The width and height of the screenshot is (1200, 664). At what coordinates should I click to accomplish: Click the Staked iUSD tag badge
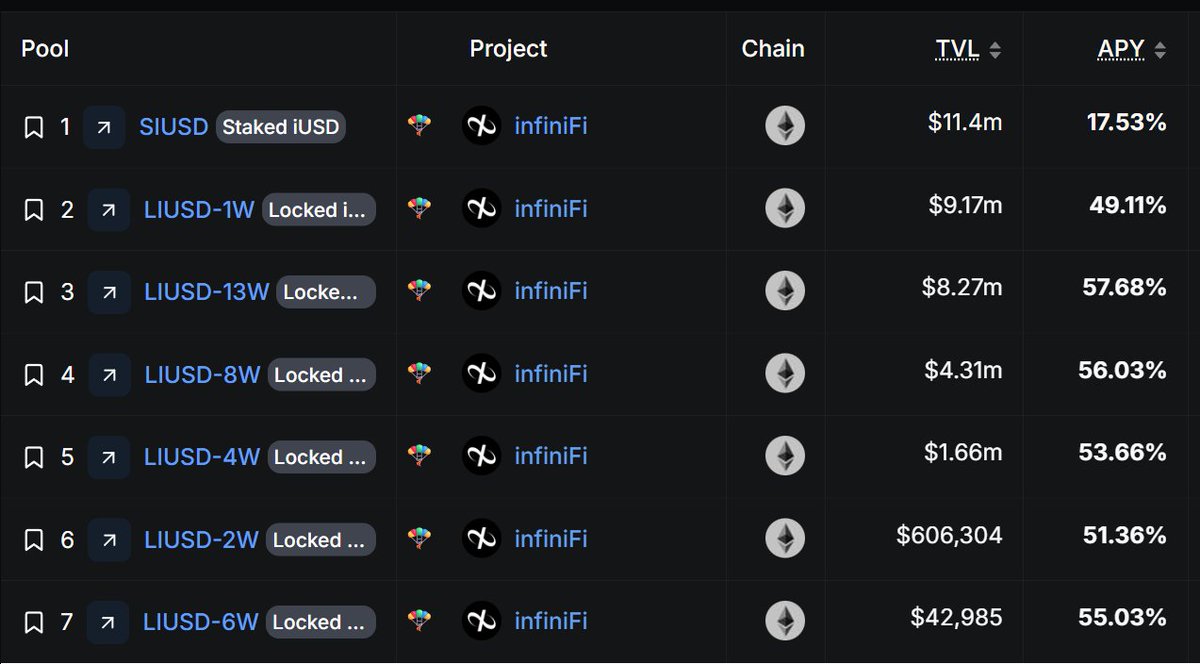(281, 127)
